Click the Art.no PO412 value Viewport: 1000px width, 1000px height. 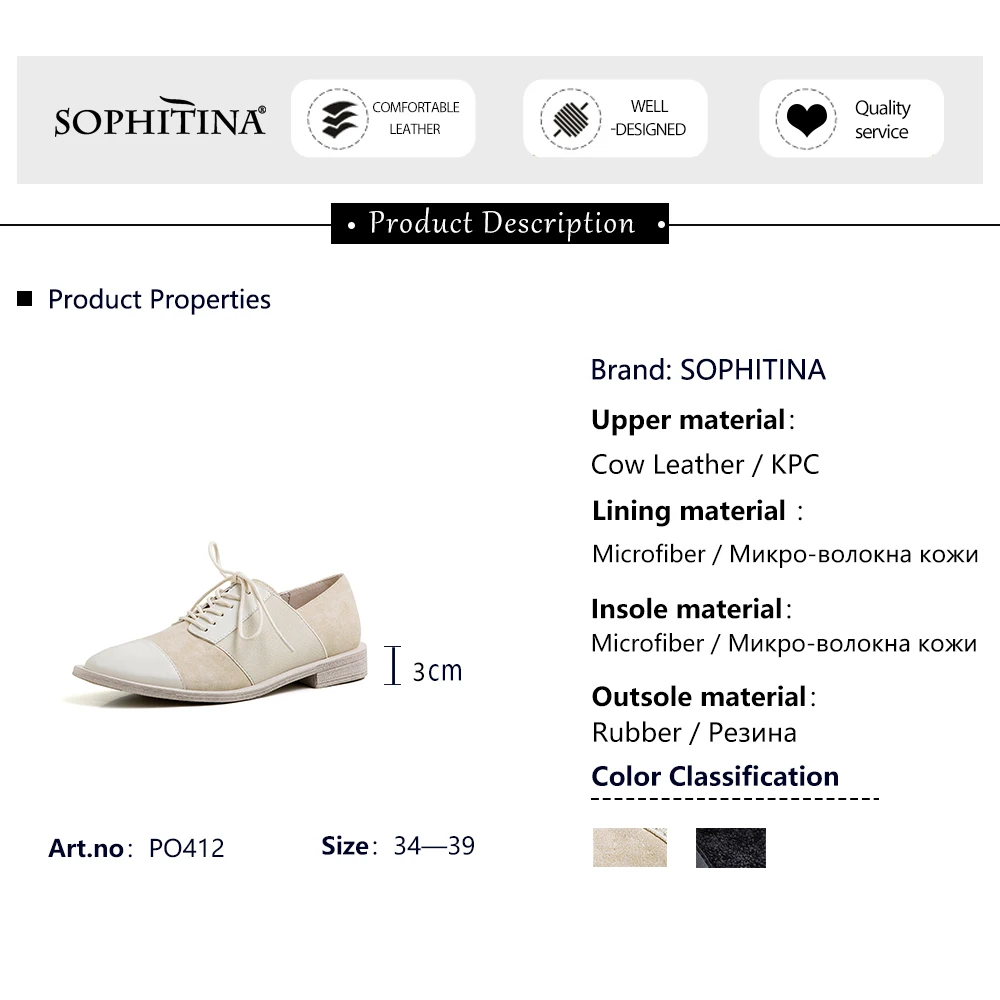pos(186,848)
